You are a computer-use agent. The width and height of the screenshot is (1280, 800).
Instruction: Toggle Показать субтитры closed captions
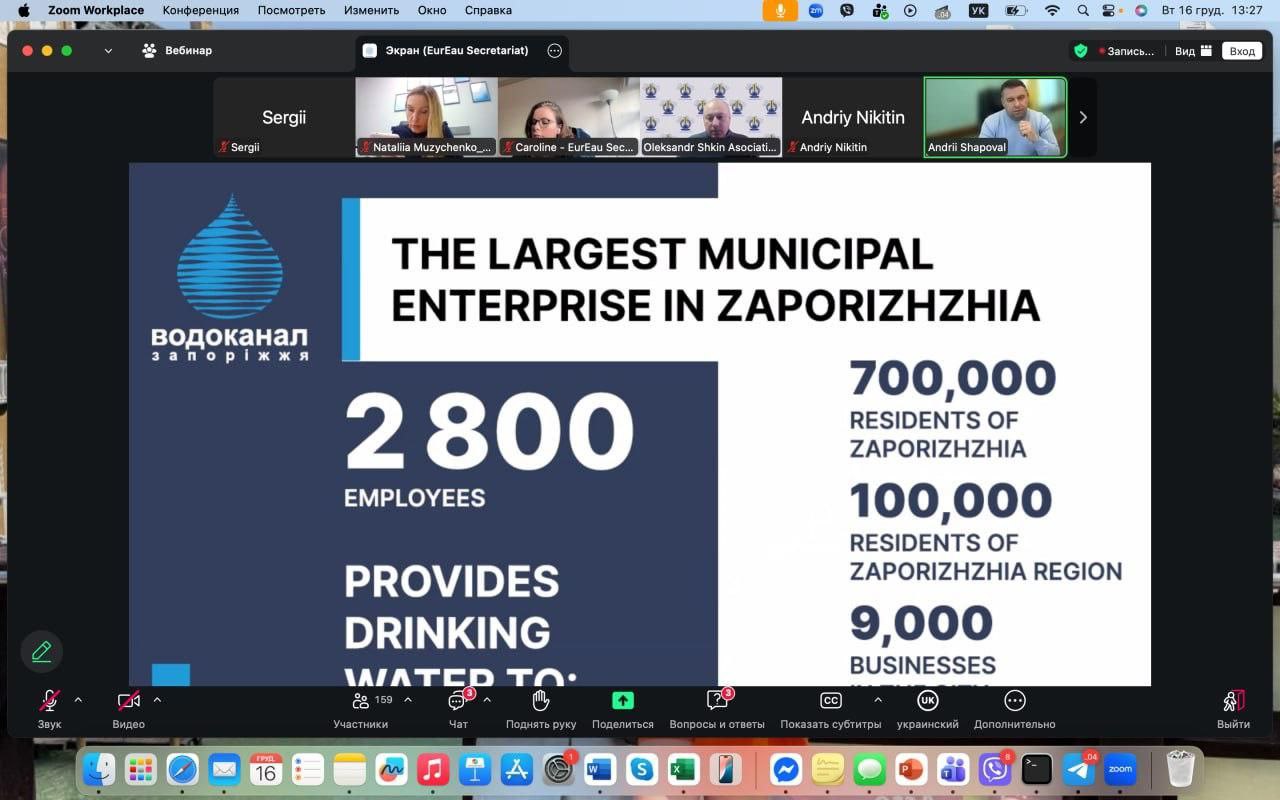click(x=830, y=701)
